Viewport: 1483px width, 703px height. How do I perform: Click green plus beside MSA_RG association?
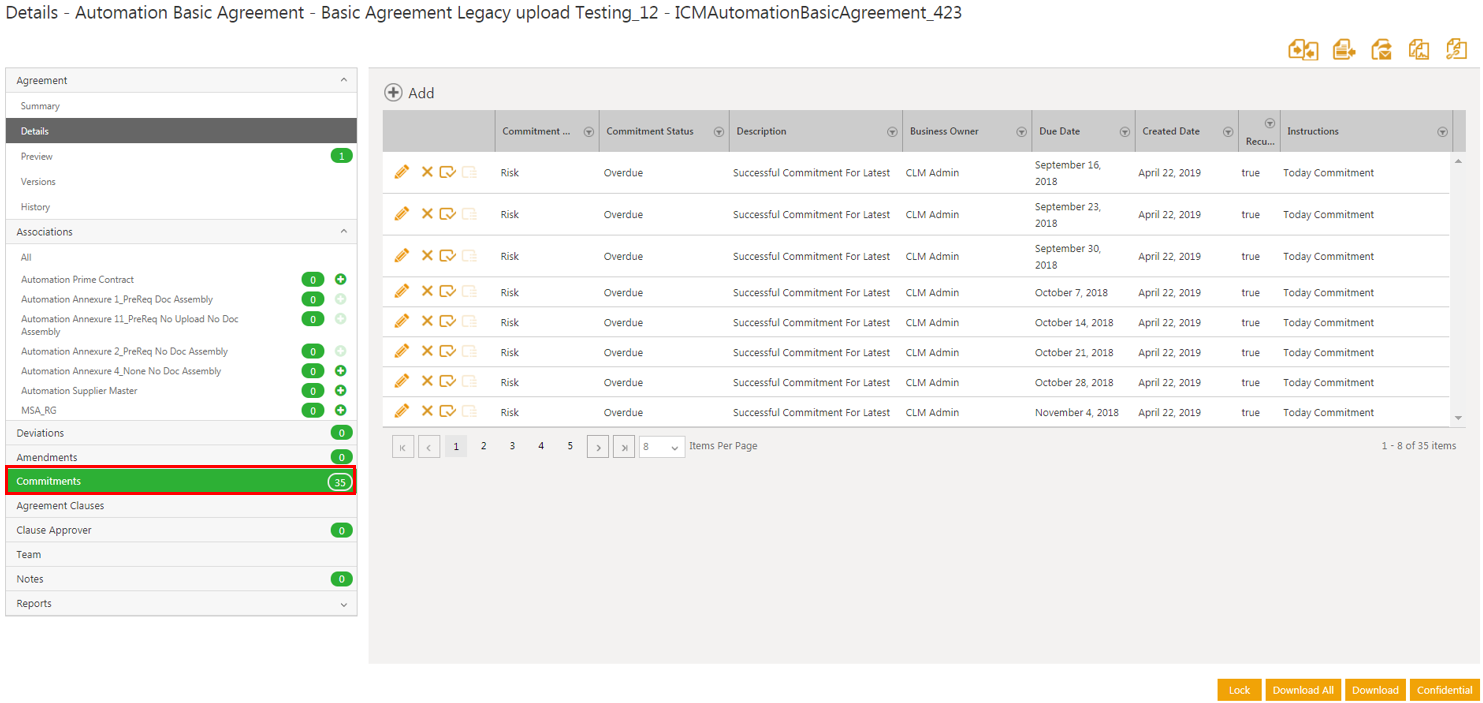coord(340,410)
